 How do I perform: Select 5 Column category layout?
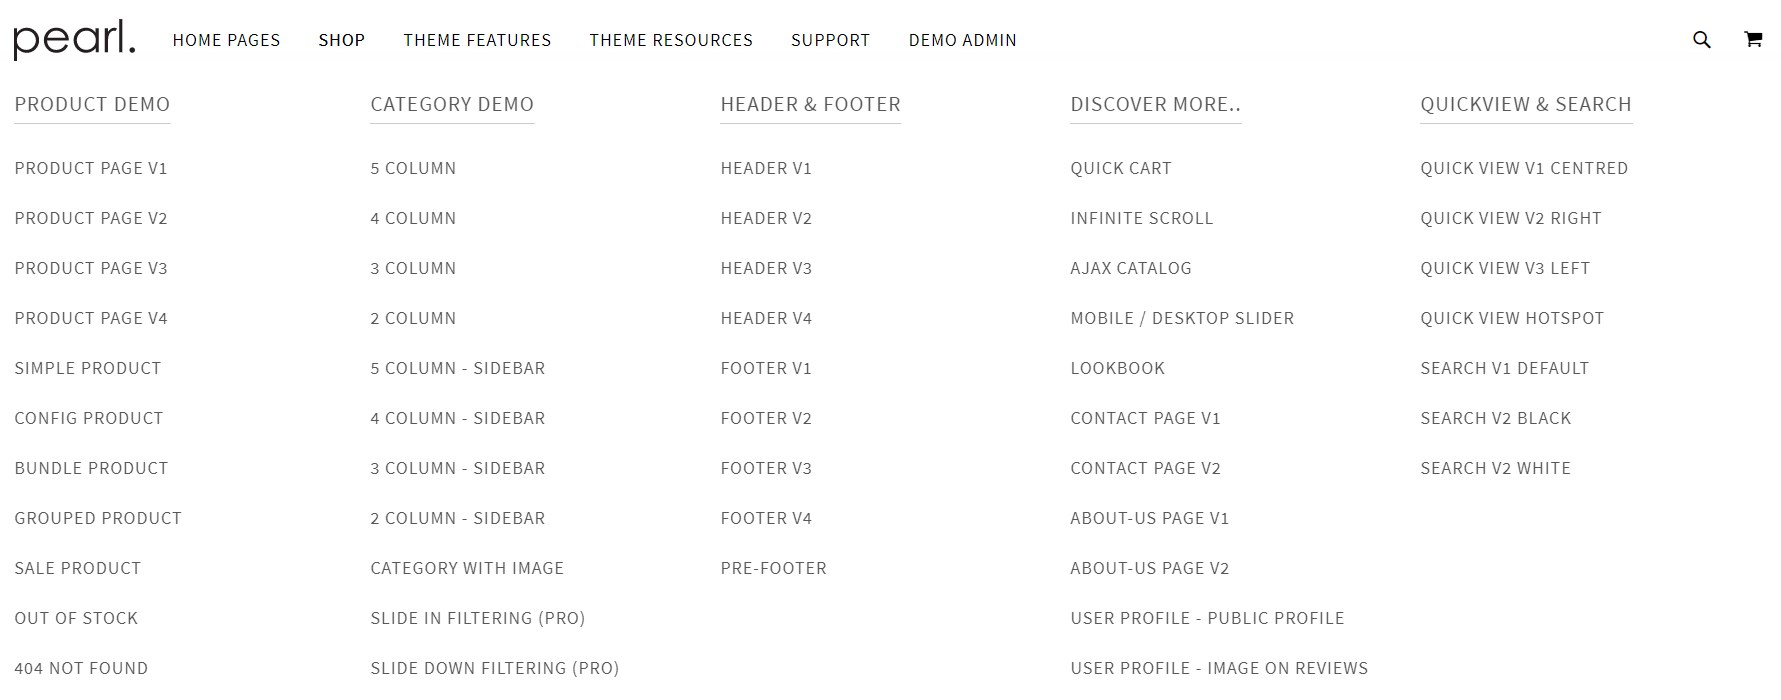pos(413,168)
